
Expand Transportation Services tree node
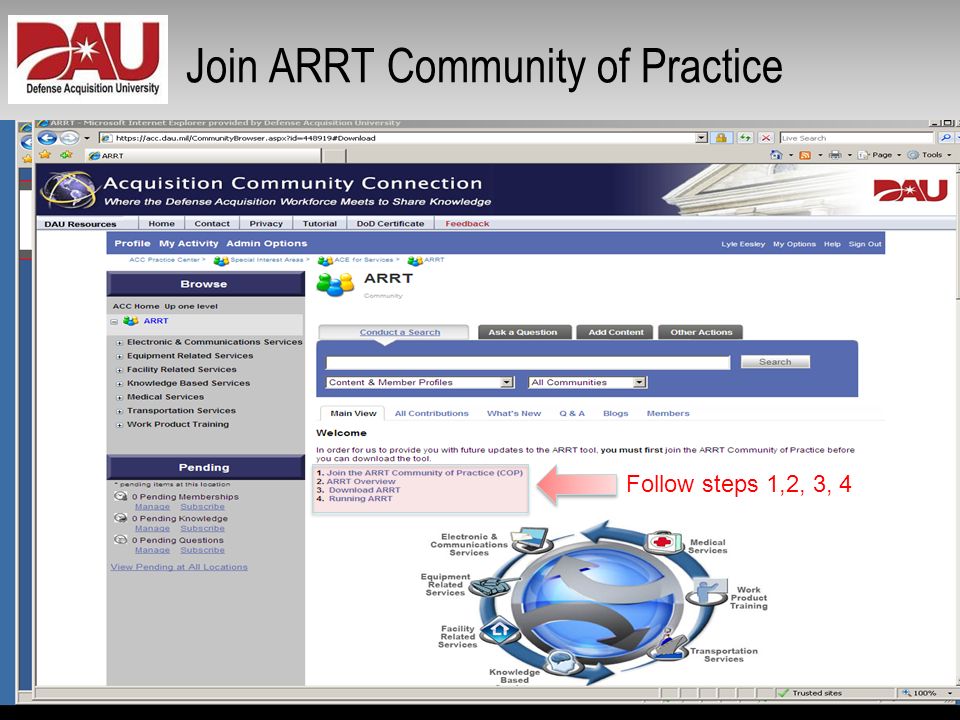click(119, 411)
